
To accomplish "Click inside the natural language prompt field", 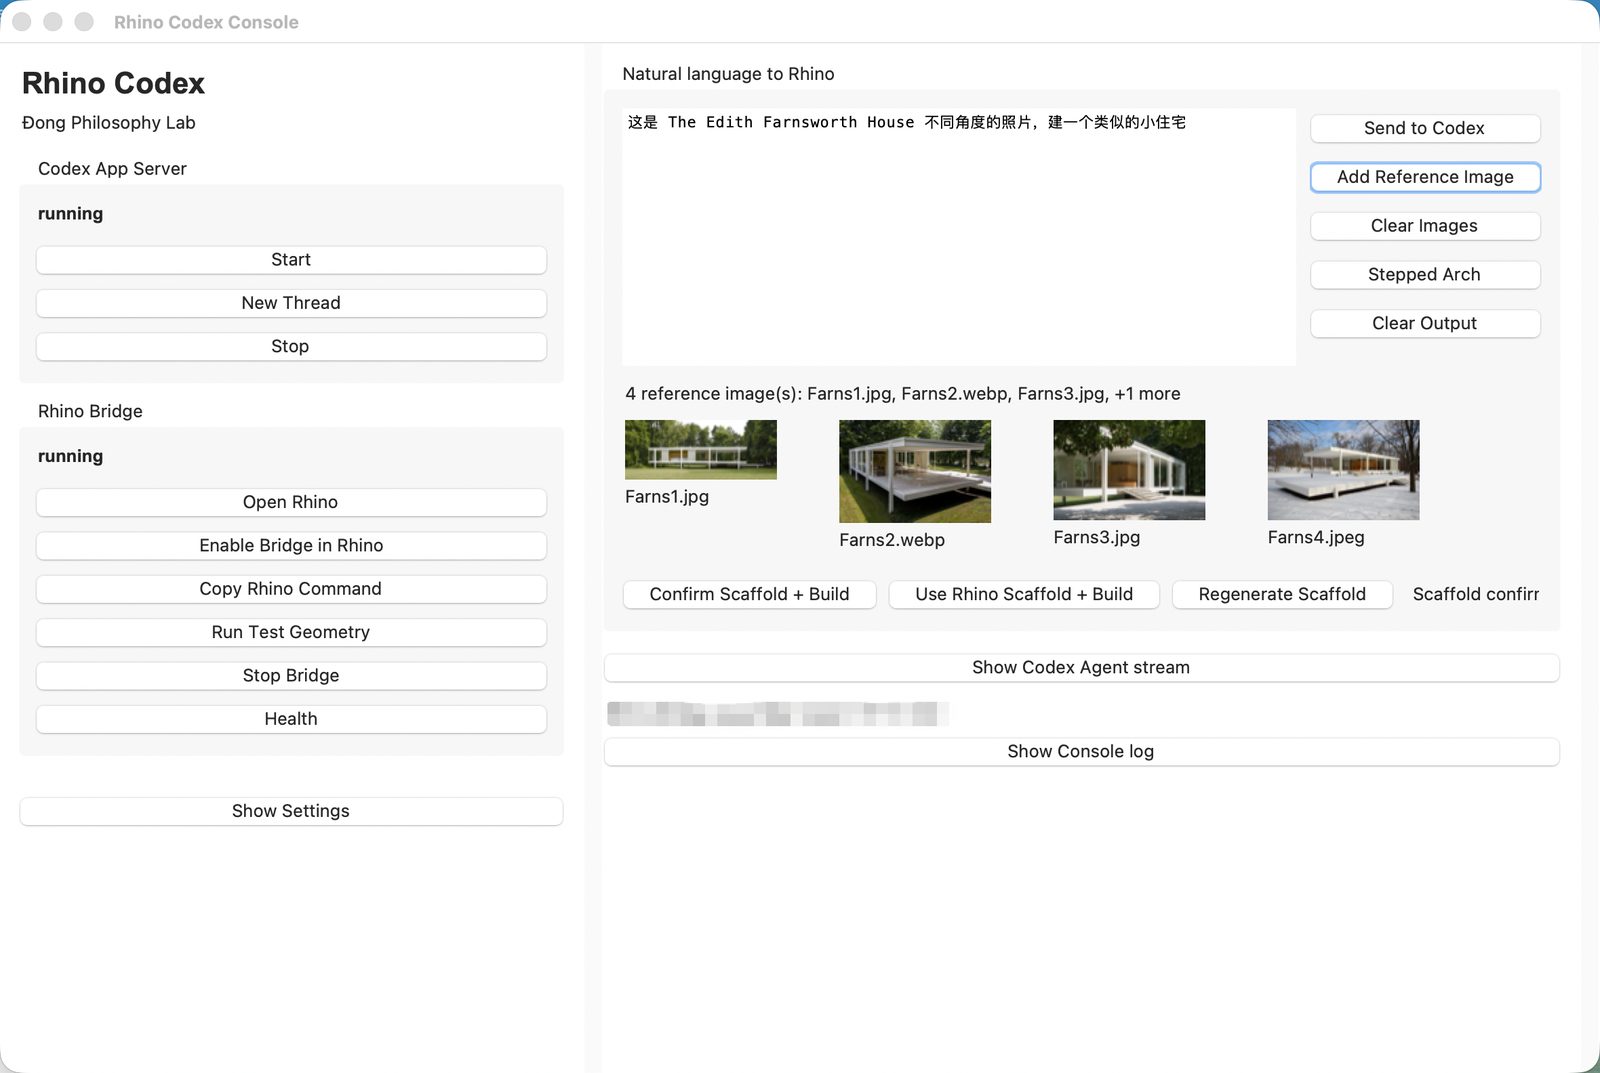I will pos(959,237).
